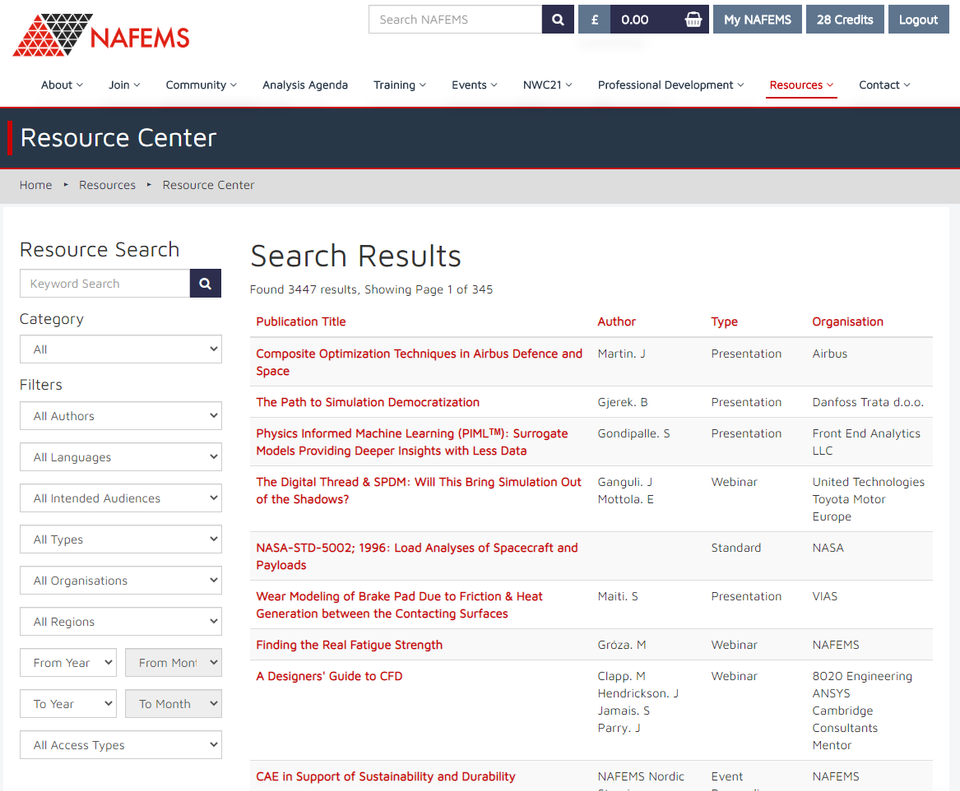
Task: Open the All Types filter dropdown
Action: click(120, 539)
